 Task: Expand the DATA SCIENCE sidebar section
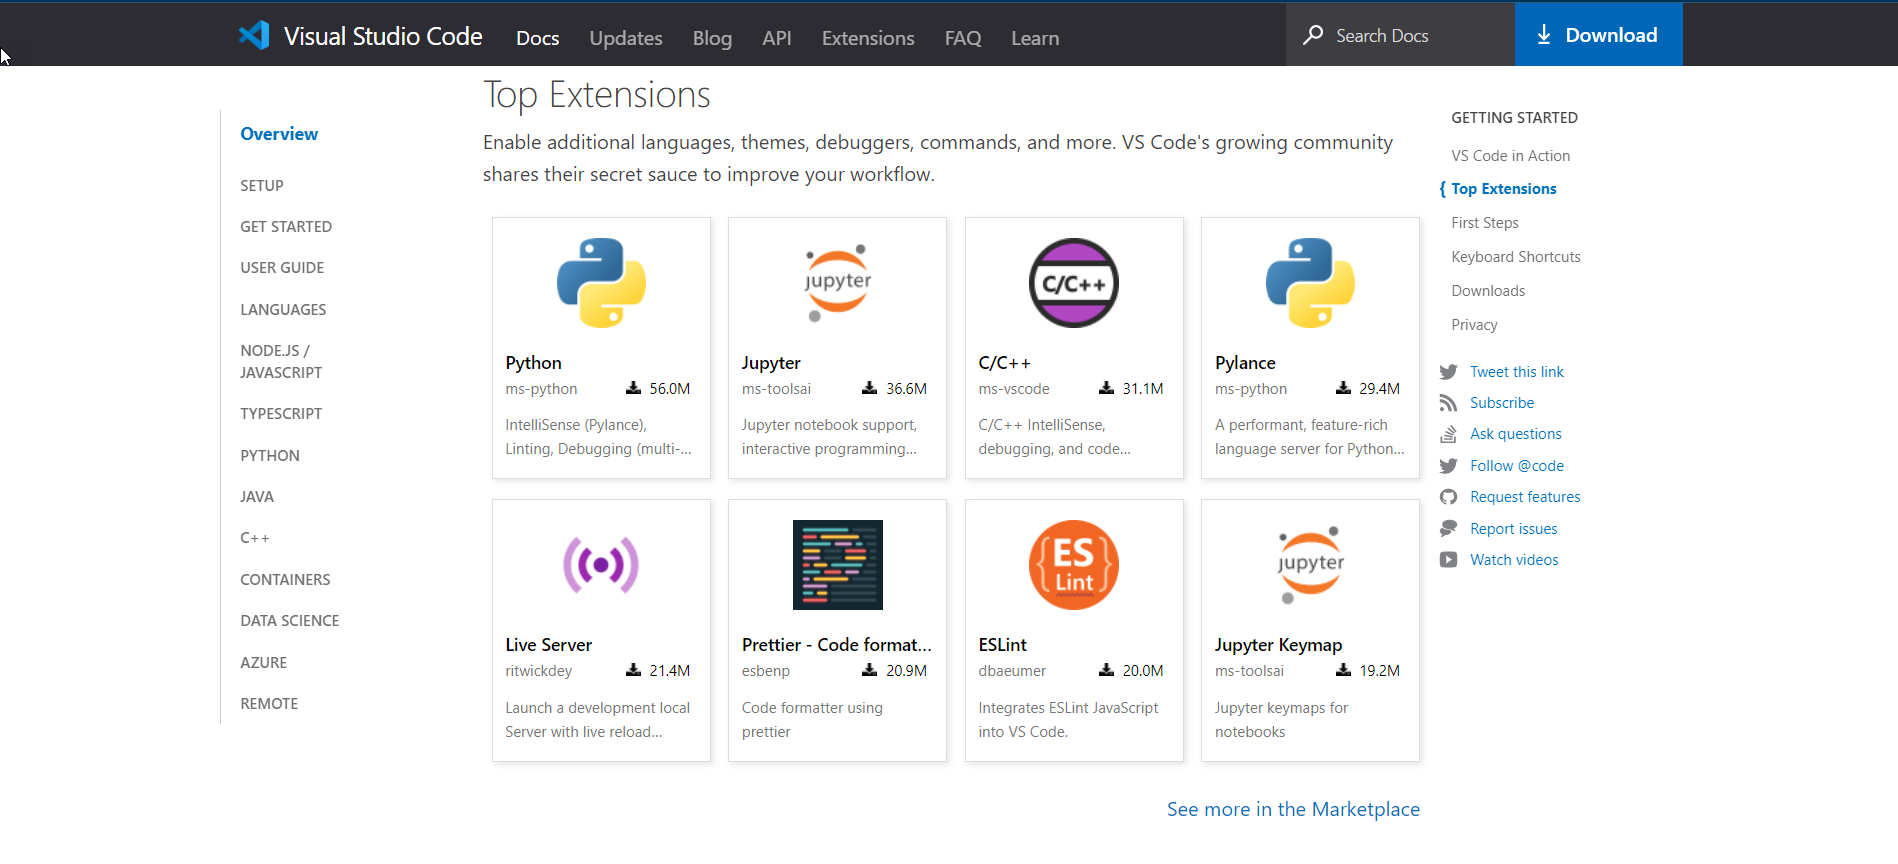[x=290, y=620]
